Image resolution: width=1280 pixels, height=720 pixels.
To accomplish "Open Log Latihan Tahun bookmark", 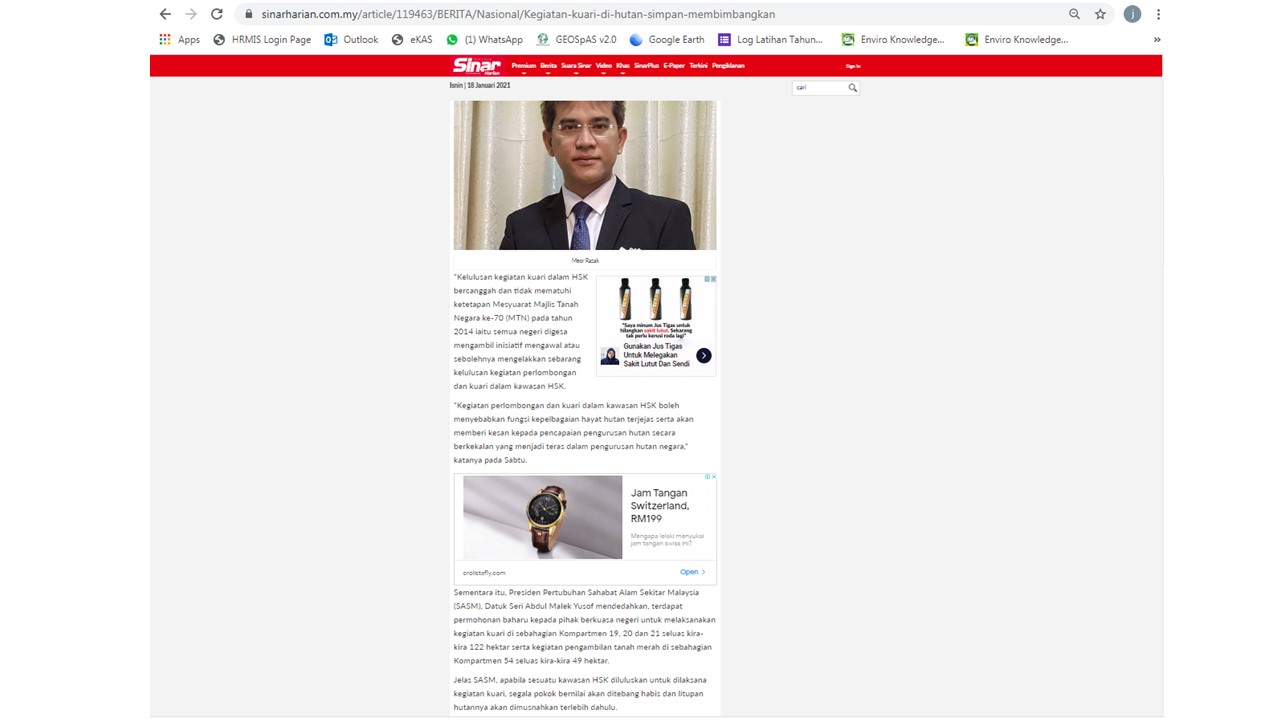I will click(x=770, y=40).
